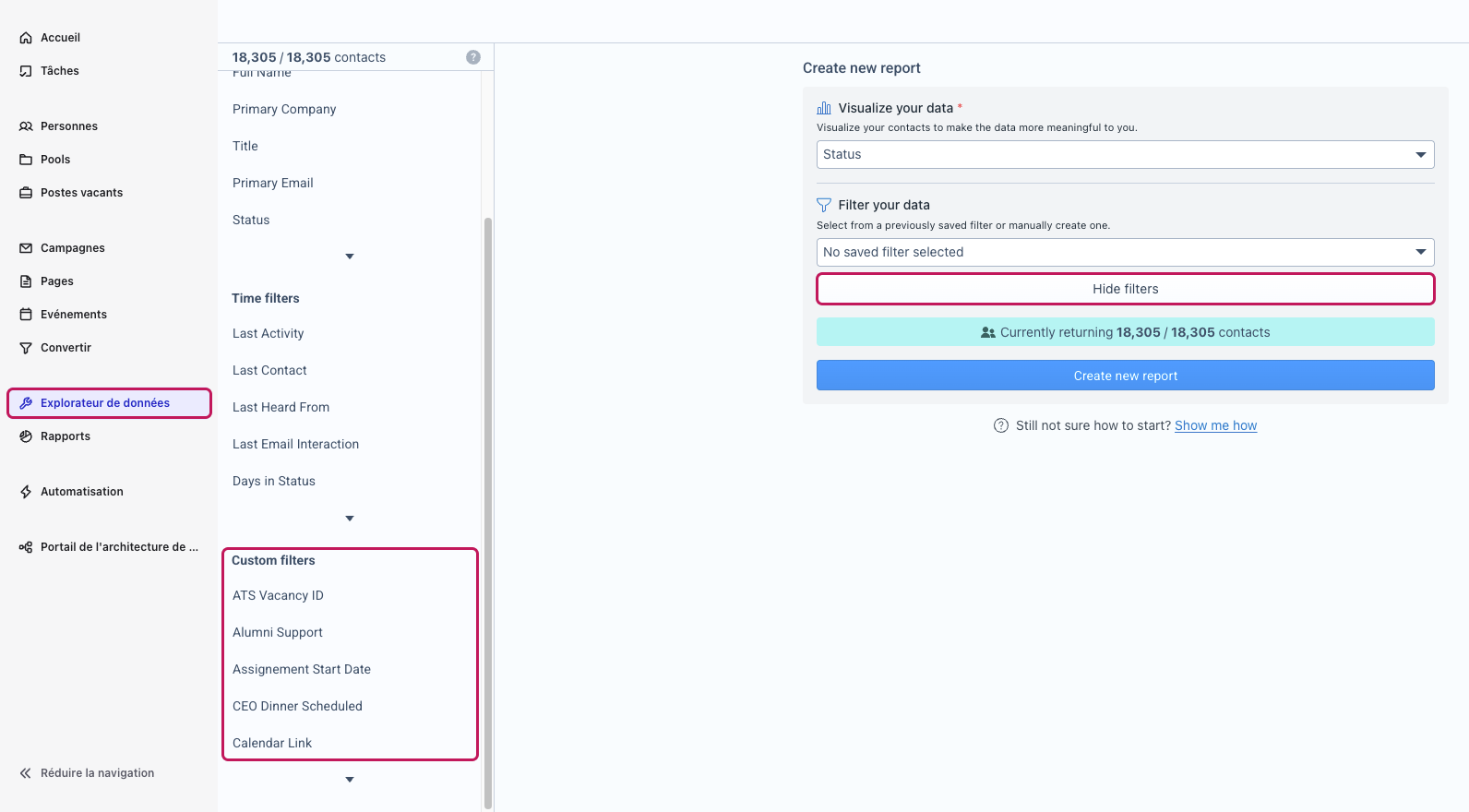Choose the CEO Dinner Scheduled filter
This screenshot has width=1469, height=812.
pos(297,706)
